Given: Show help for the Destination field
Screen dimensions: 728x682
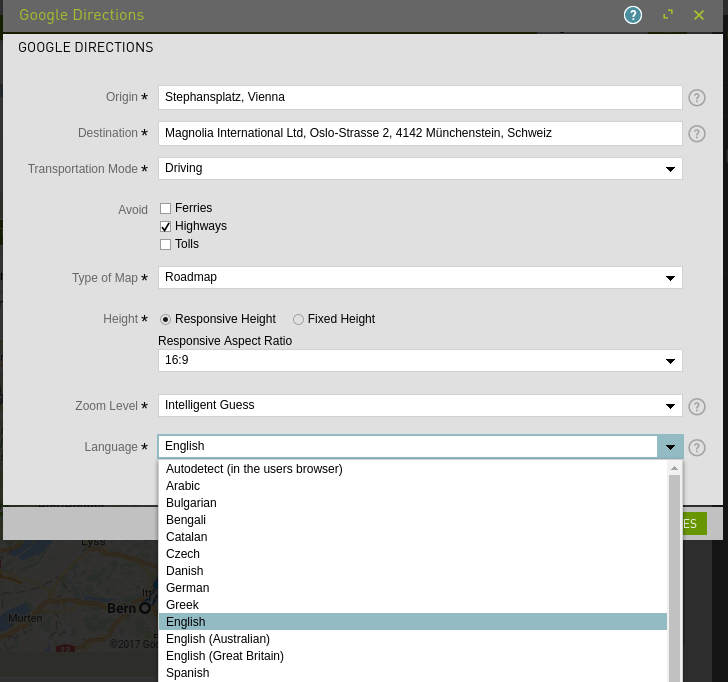Looking at the screenshot, I should click(696, 134).
